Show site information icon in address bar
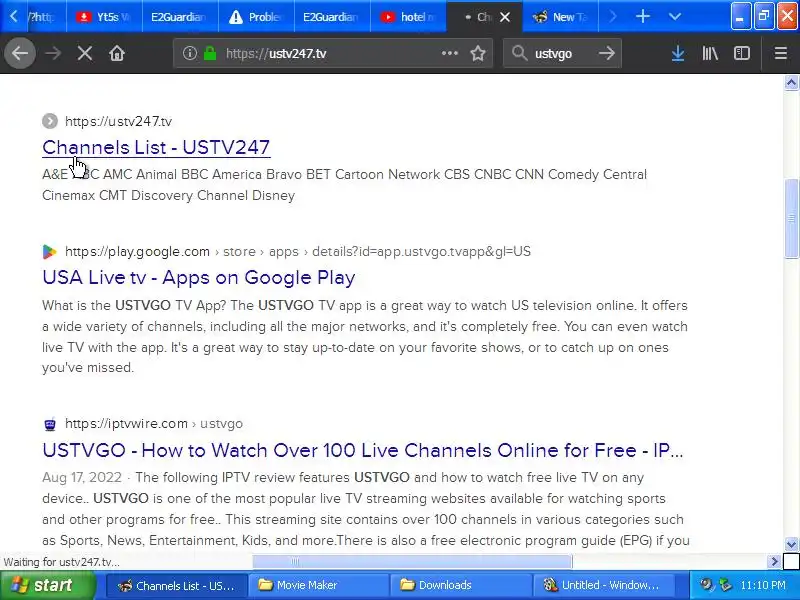Screen dimensions: 800x600 coord(189,53)
